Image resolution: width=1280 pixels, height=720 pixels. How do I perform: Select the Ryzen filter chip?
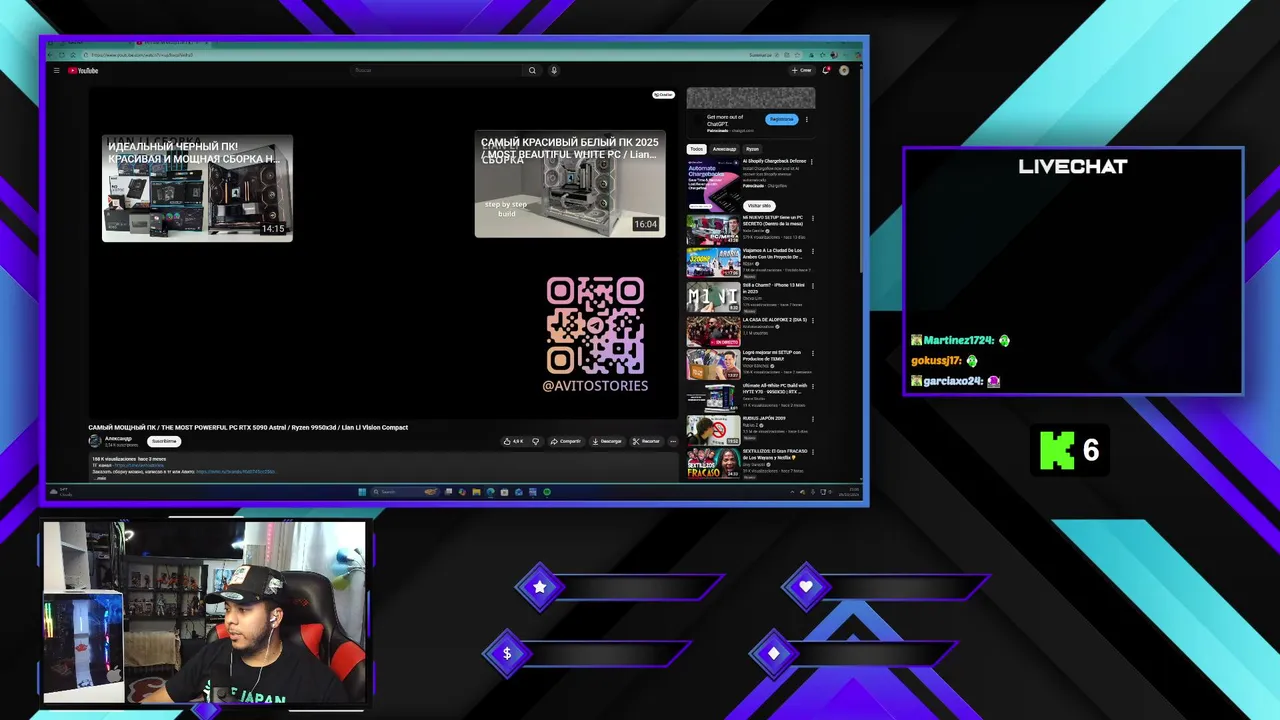point(752,149)
